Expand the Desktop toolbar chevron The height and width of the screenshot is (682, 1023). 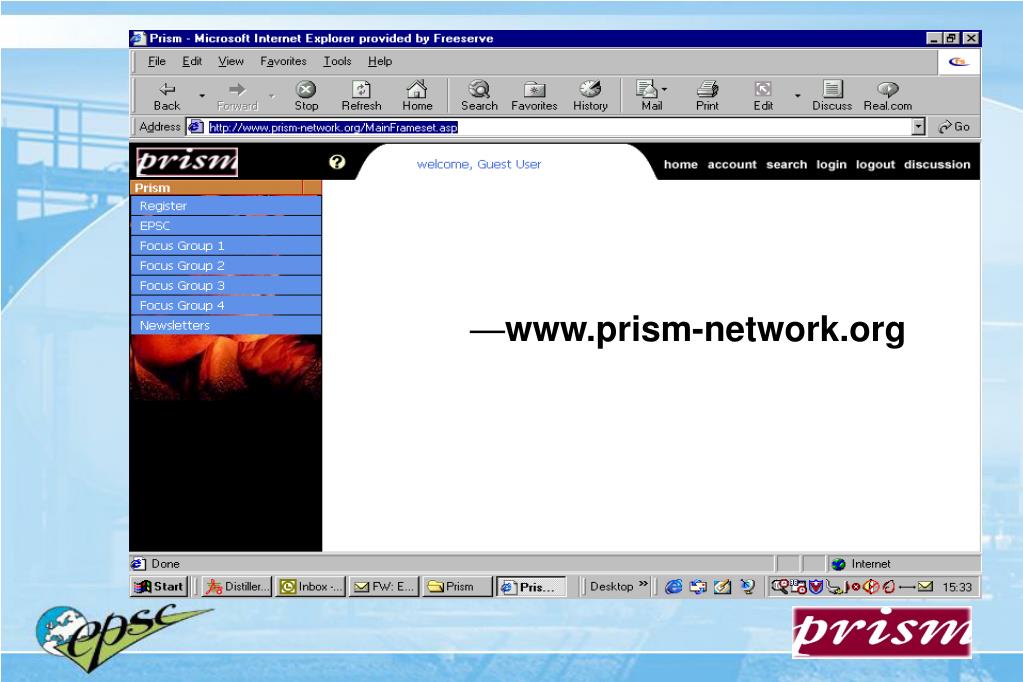643,584
